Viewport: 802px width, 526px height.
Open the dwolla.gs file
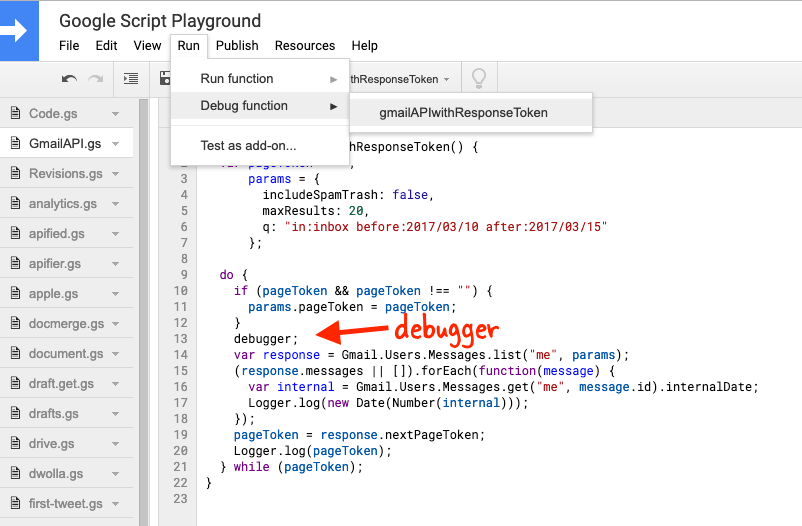[x=56, y=474]
